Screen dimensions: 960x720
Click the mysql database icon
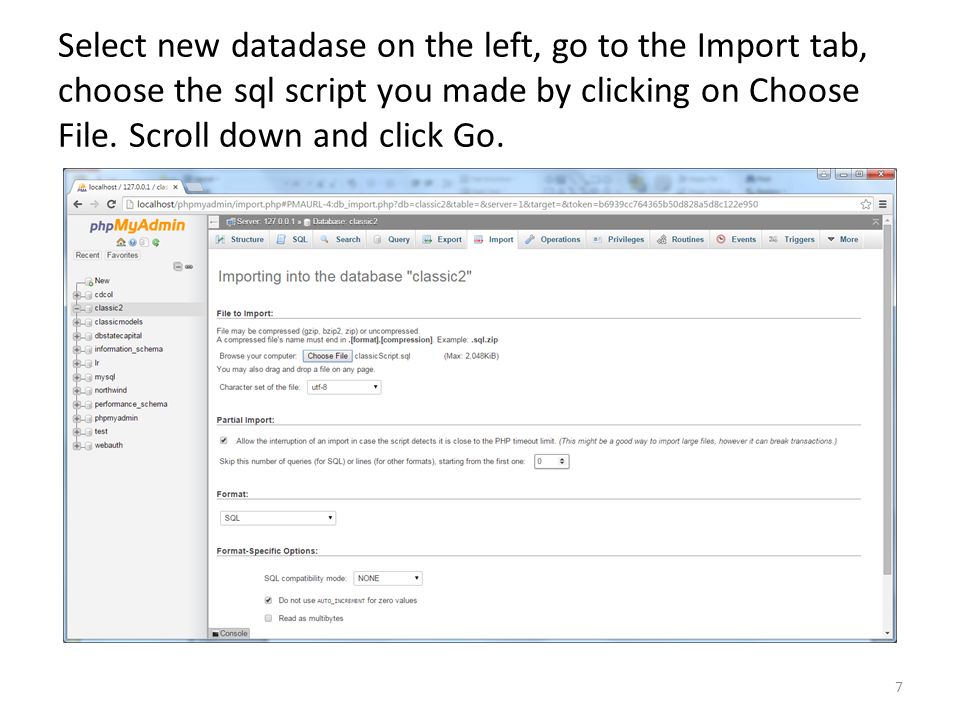tap(88, 377)
